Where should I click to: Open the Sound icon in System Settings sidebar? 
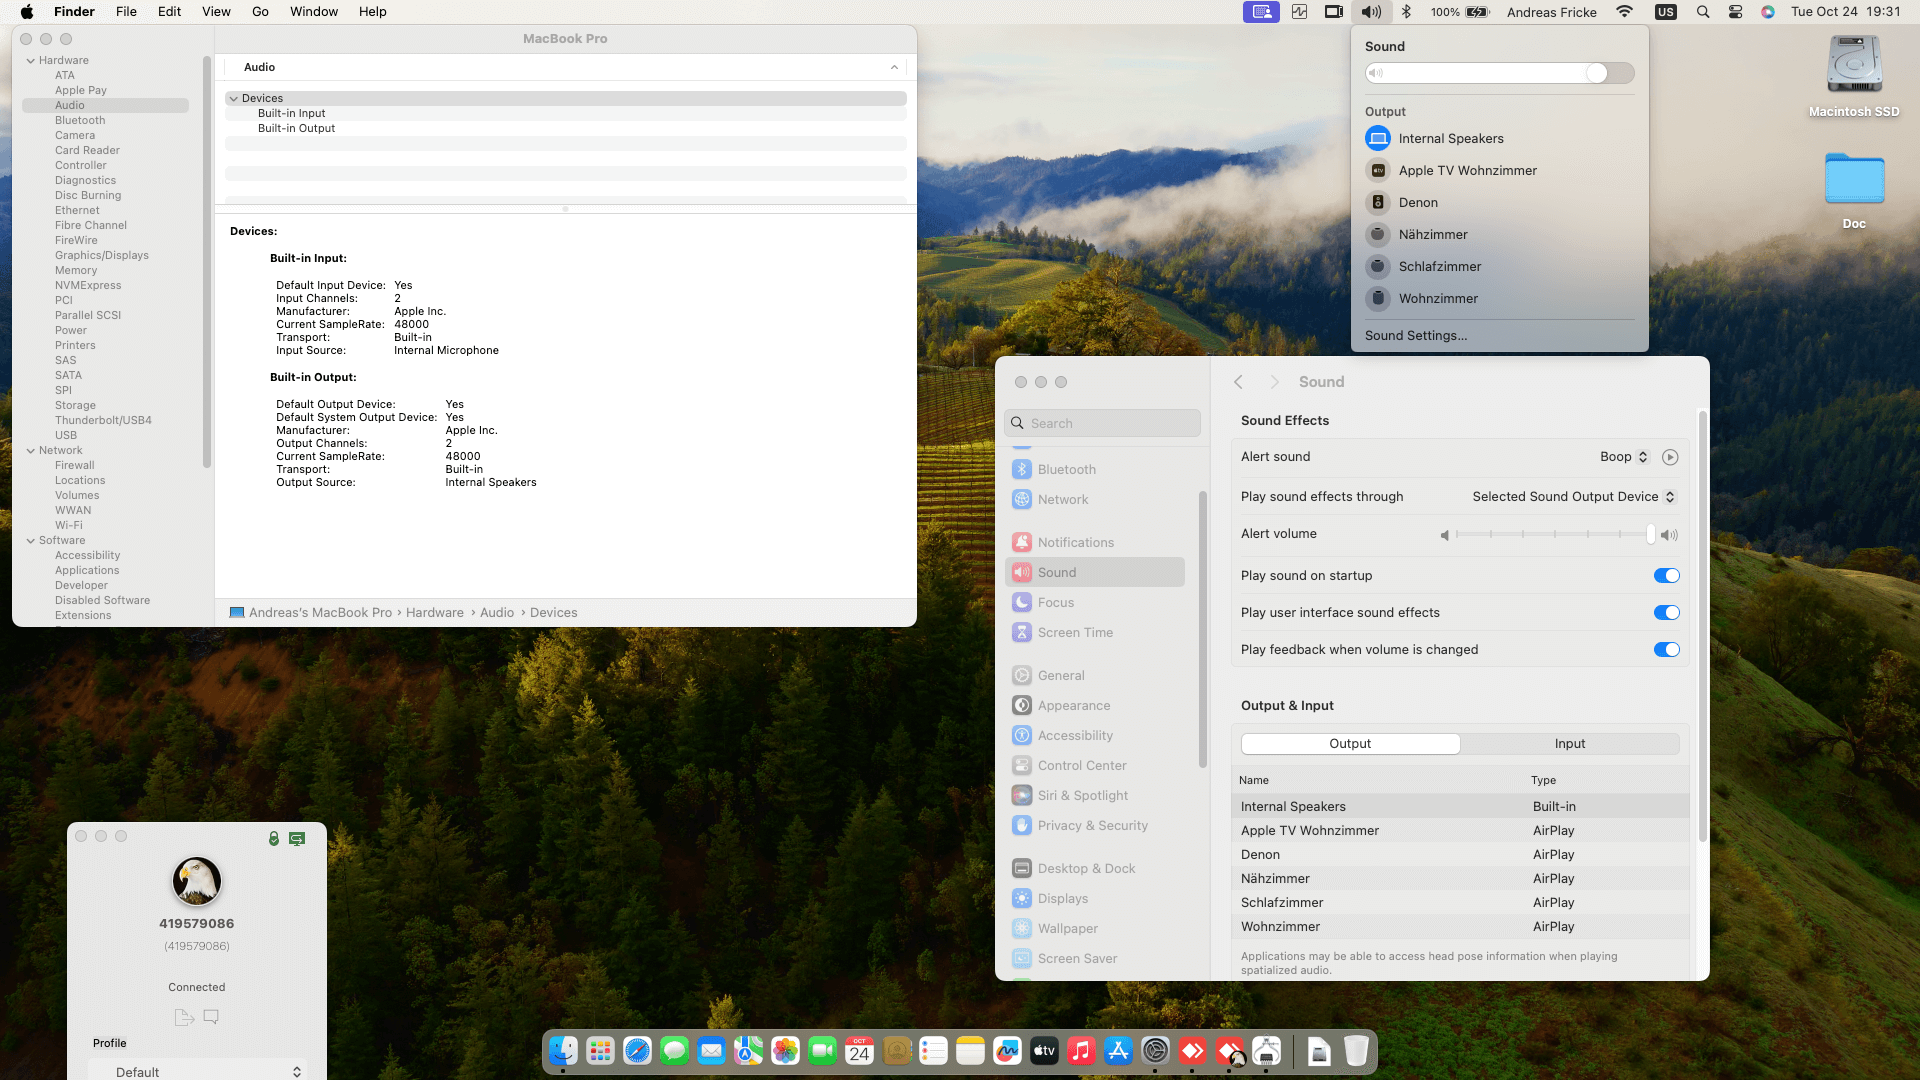coord(1021,572)
